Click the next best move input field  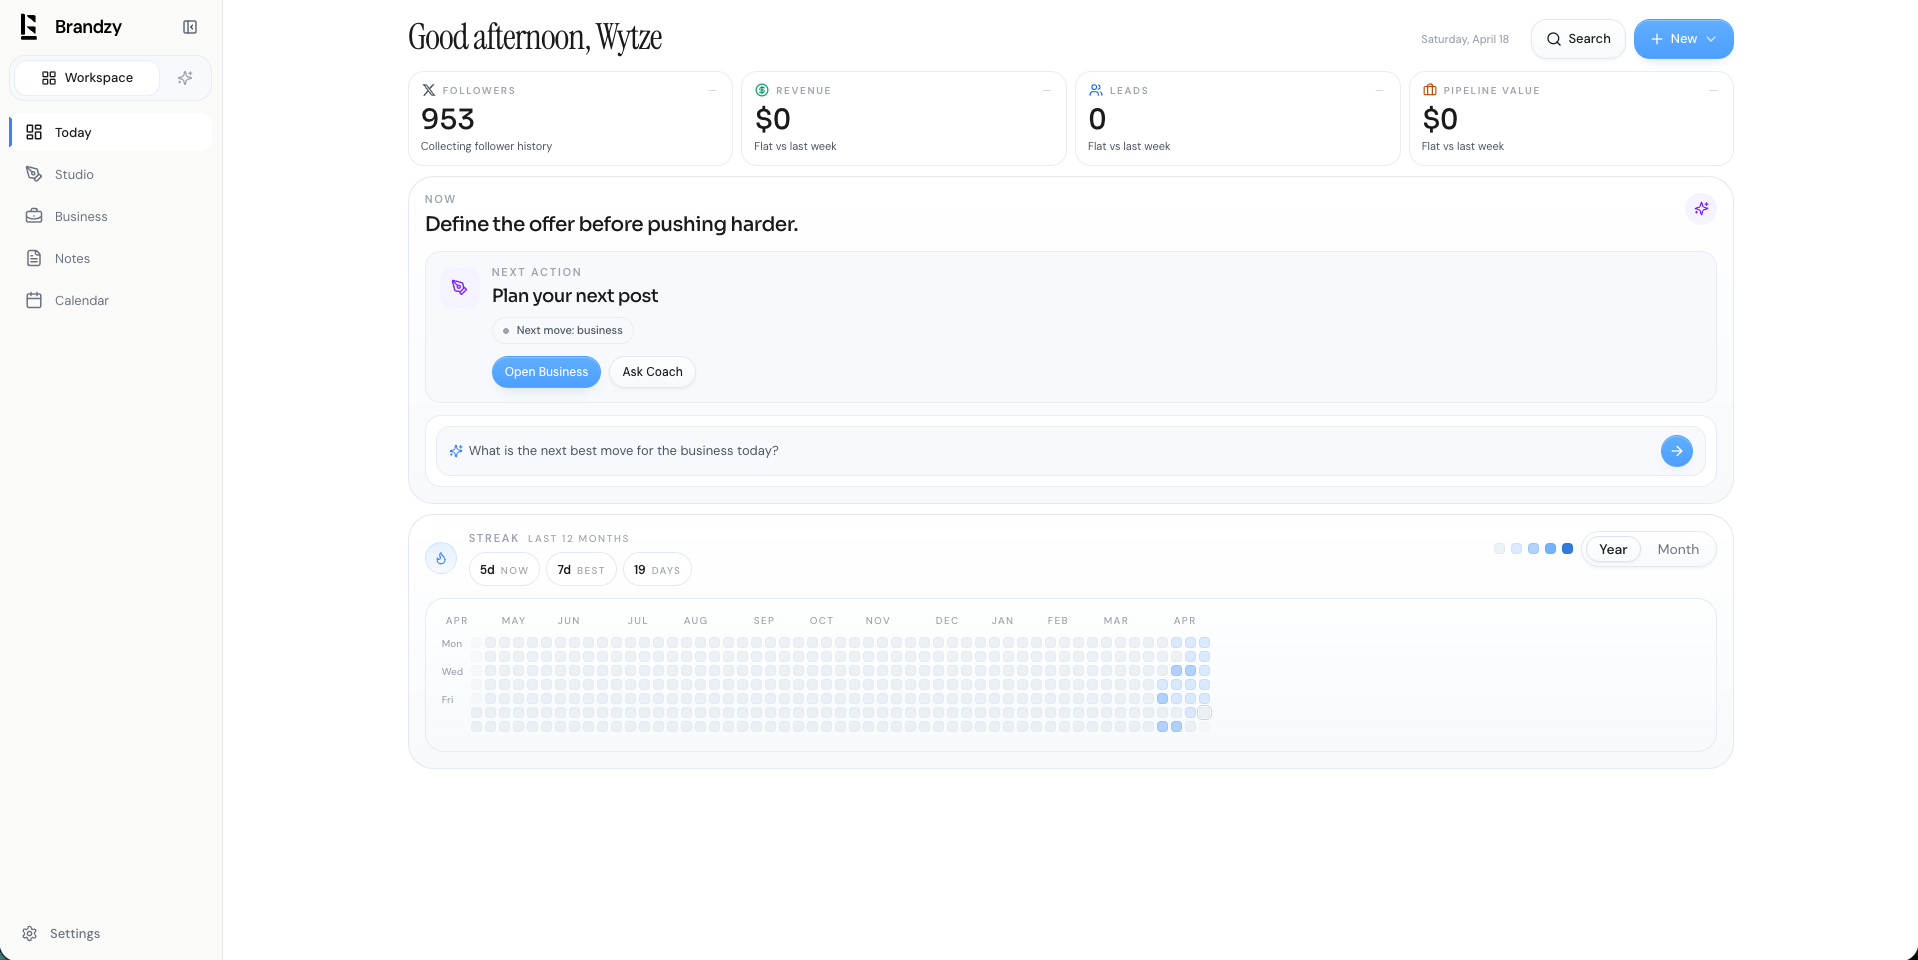(1050, 451)
